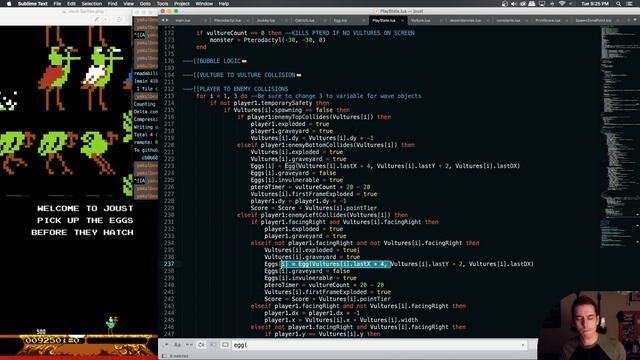The image size is (640, 360).
Task: Click the ostrich player sprite in game window
Action: pyautogui.click(x=111, y=325)
